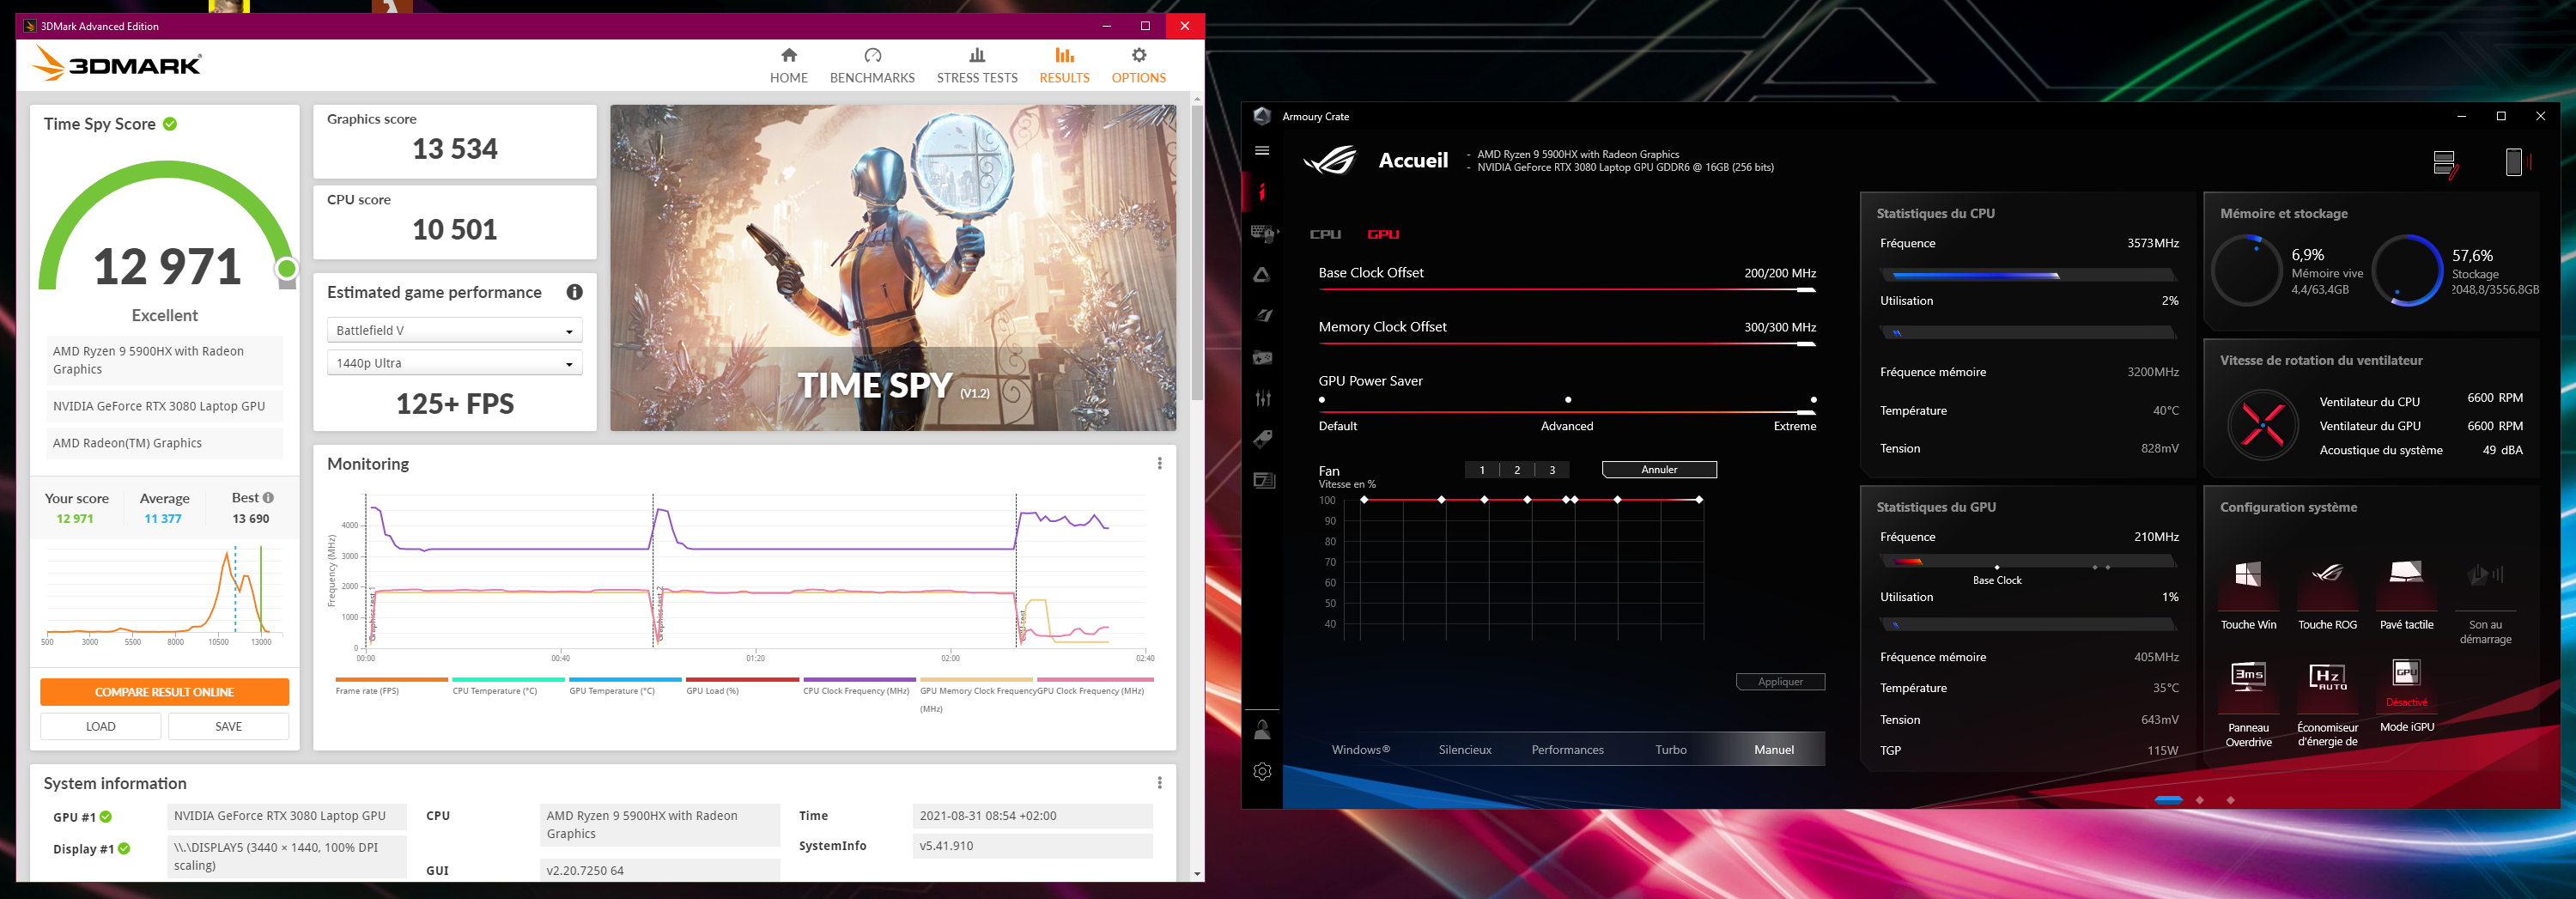The width and height of the screenshot is (2576, 899).
Task: Open the user profile icon in Armoury Crate
Action: (1262, 730)
